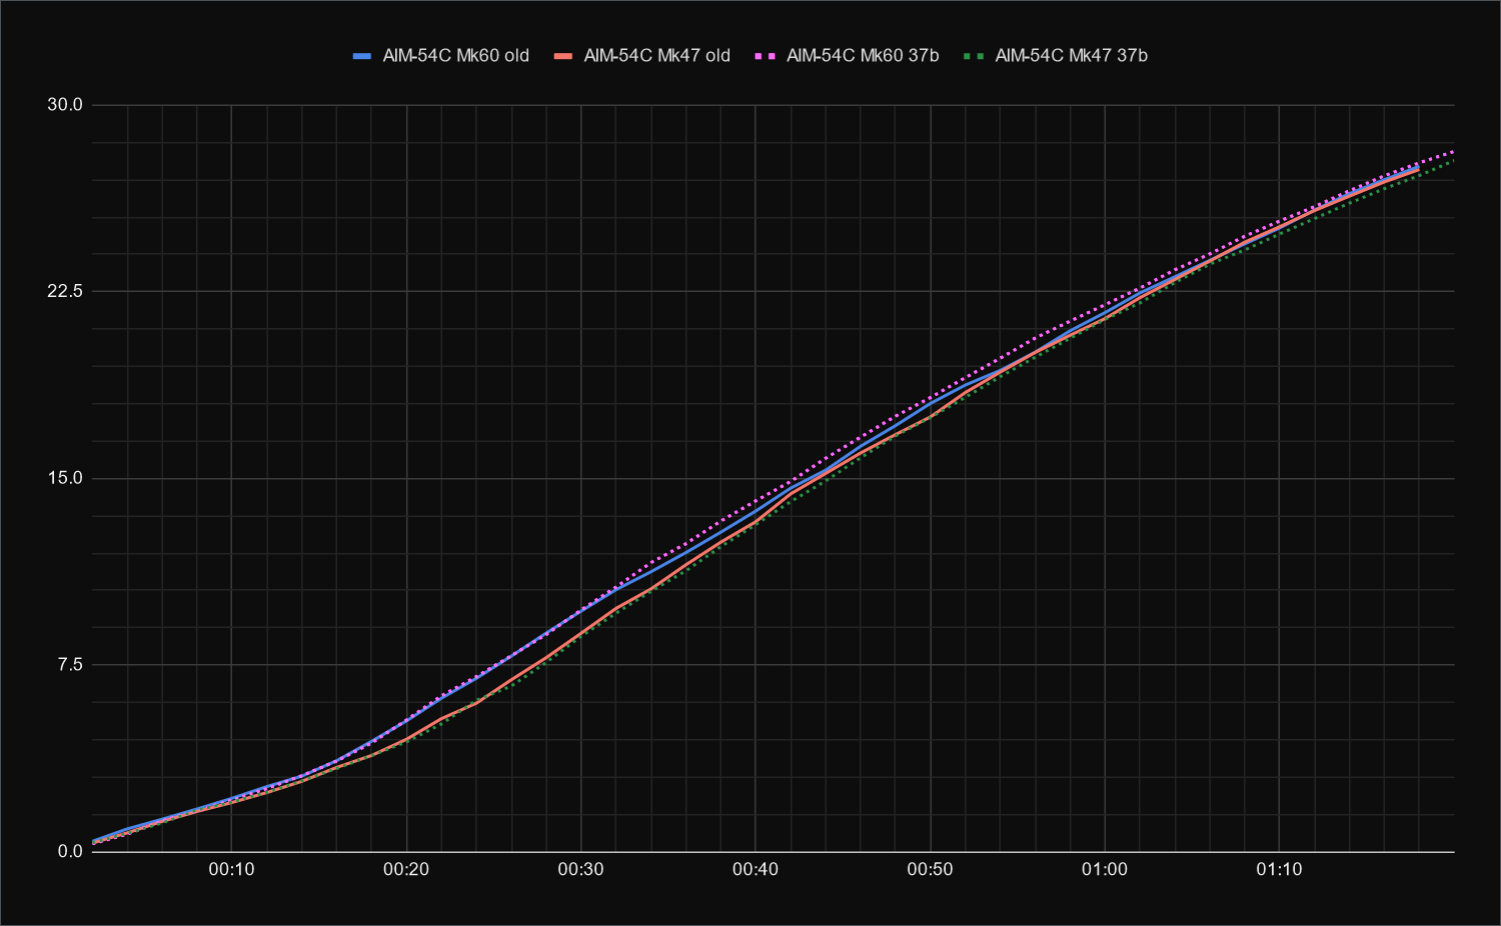Click the red AIM-54C Mk47 old legend swatch
Viewport: 1501px width, 926px height.
[x=563, y=56]
